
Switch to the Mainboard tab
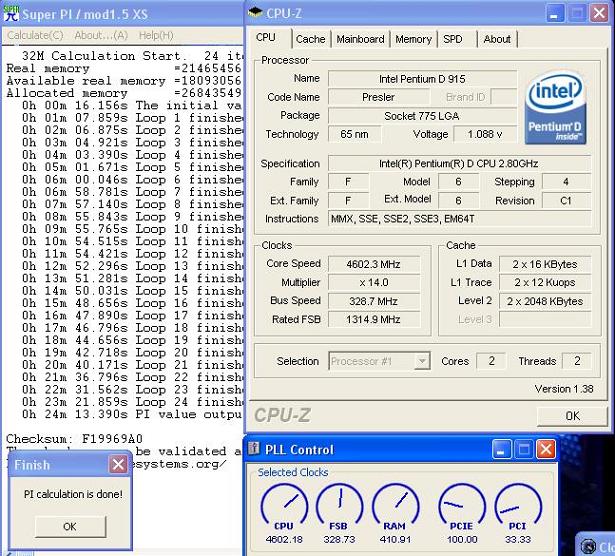click(360, 39)
